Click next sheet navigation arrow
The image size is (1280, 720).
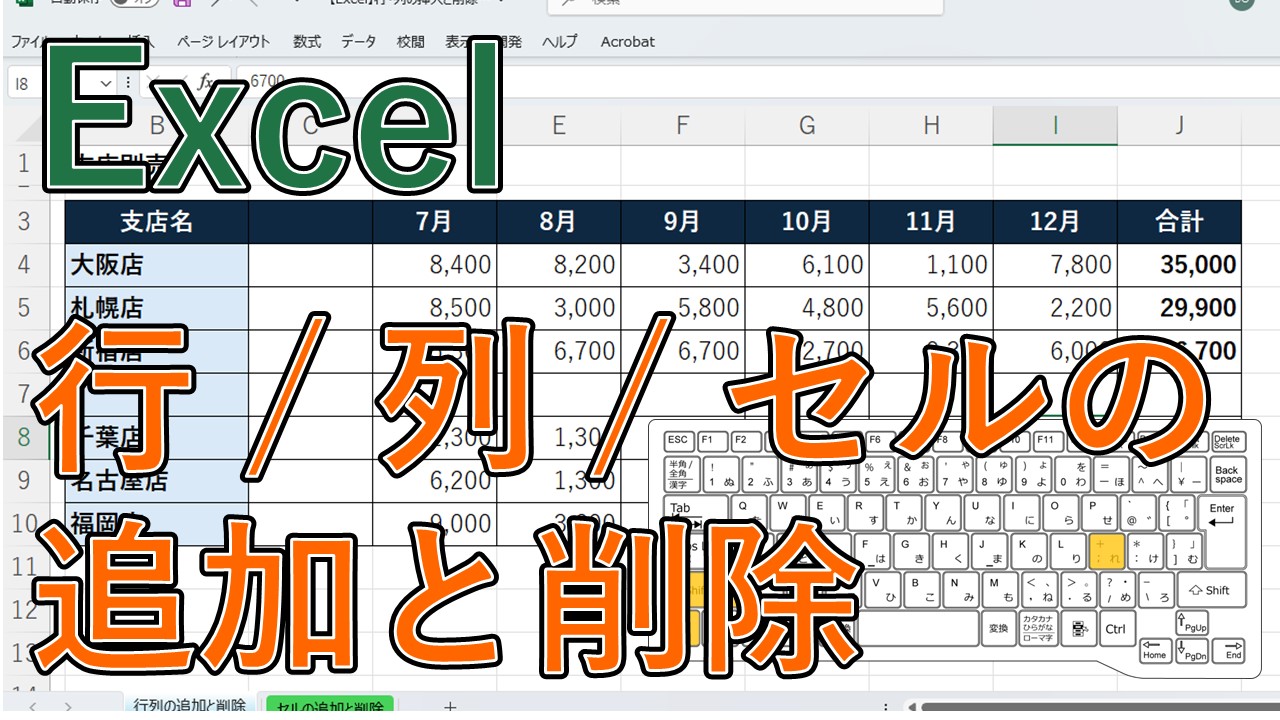click(67, 706)
